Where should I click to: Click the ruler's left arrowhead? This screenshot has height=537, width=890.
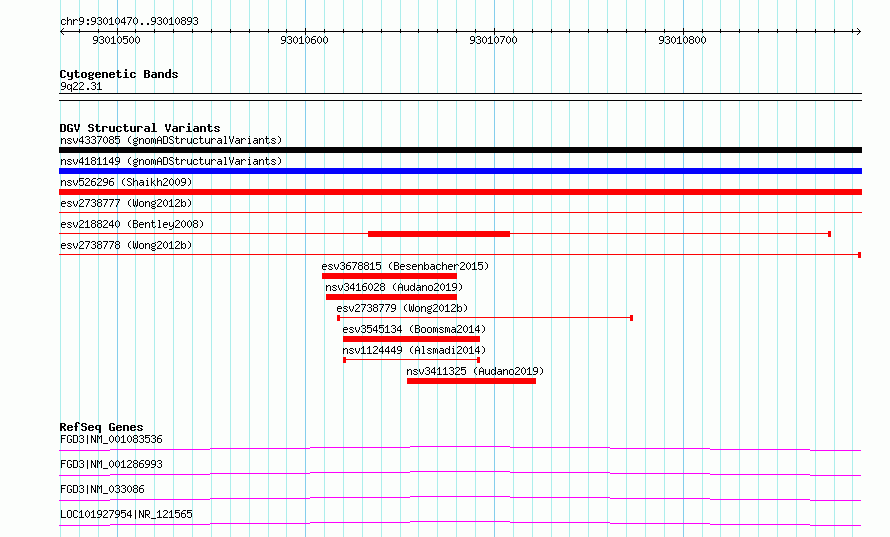(62, 32)
